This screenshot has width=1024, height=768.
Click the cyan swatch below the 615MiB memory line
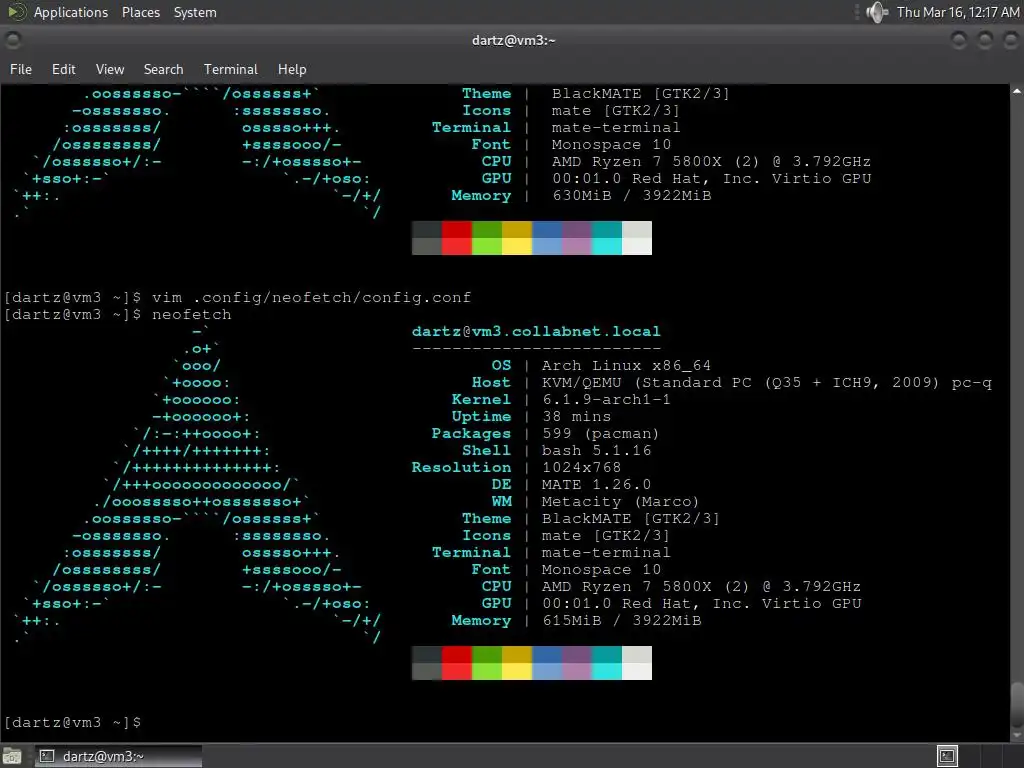pos(607,663)
